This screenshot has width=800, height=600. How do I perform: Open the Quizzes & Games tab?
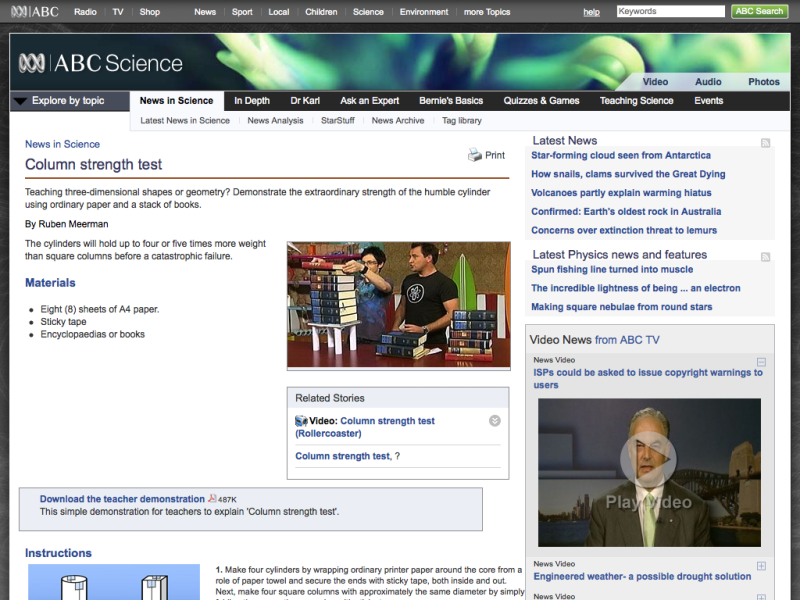tap(541, 101)
